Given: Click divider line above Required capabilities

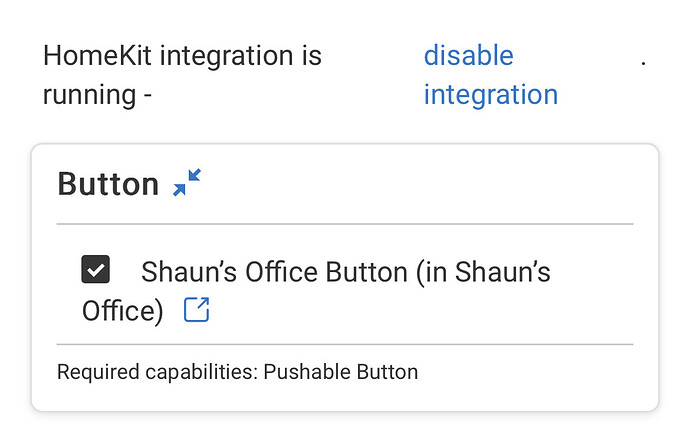Looking at the screenshot, I should (345, 344).
